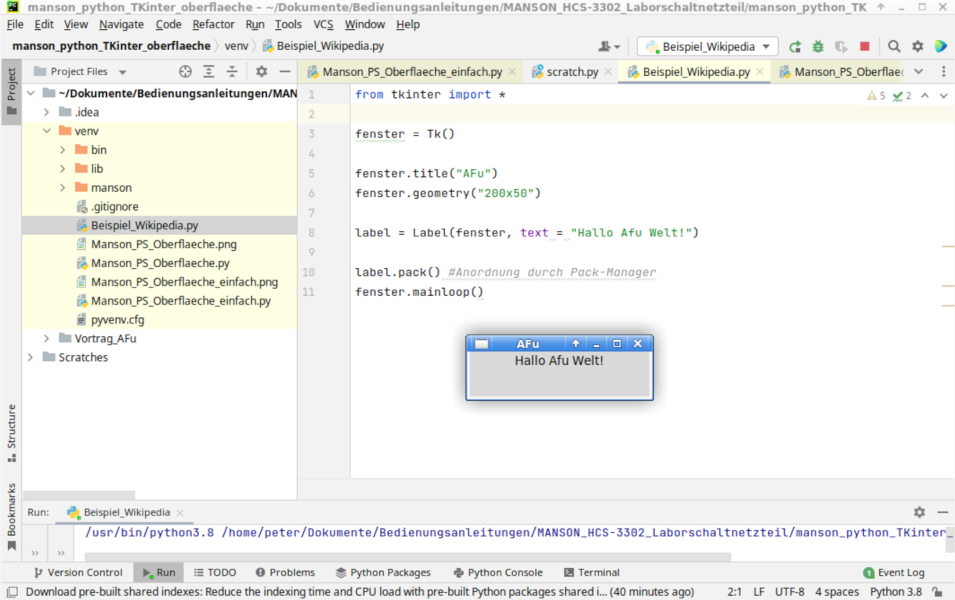Open IDE settings gear in top toolbar
The width and height of the screenshot is (955, 600).
click(917, 46)
